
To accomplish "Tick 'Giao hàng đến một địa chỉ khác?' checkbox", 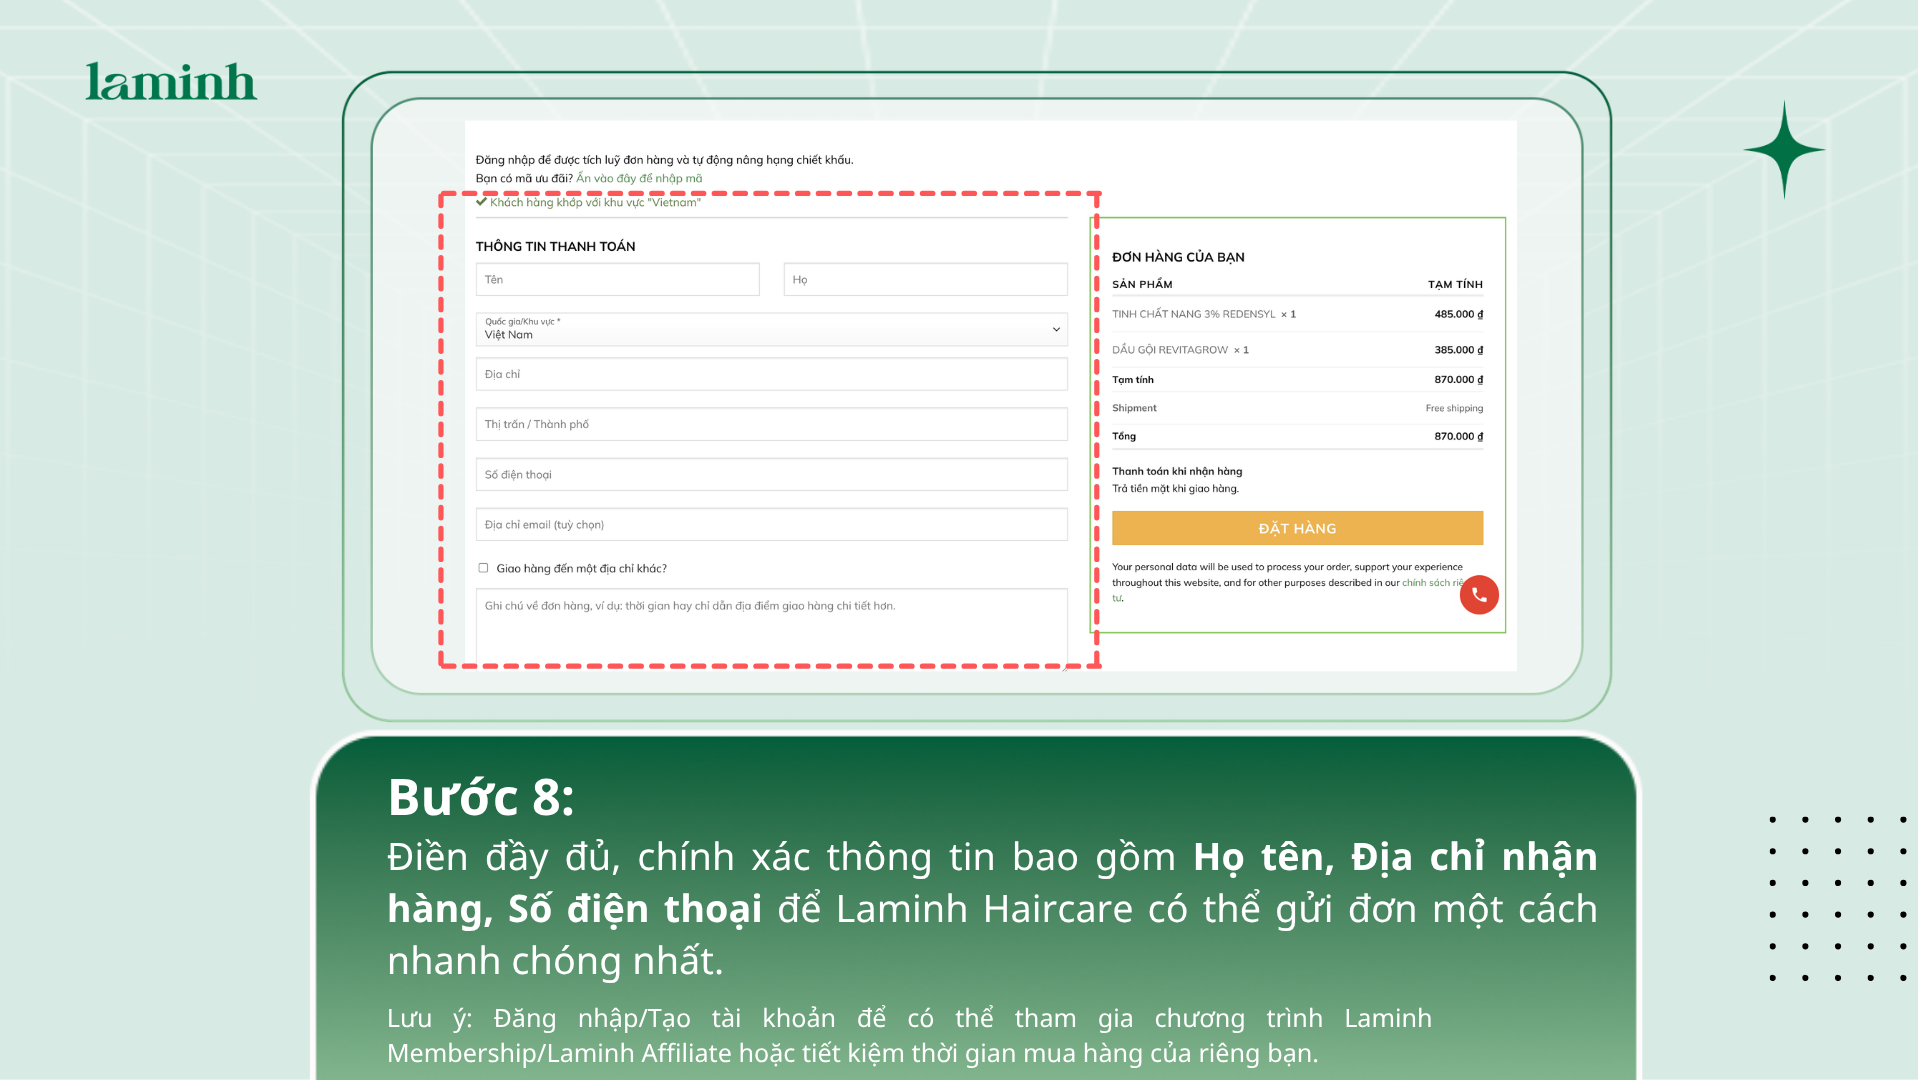I will pos(483,568).
